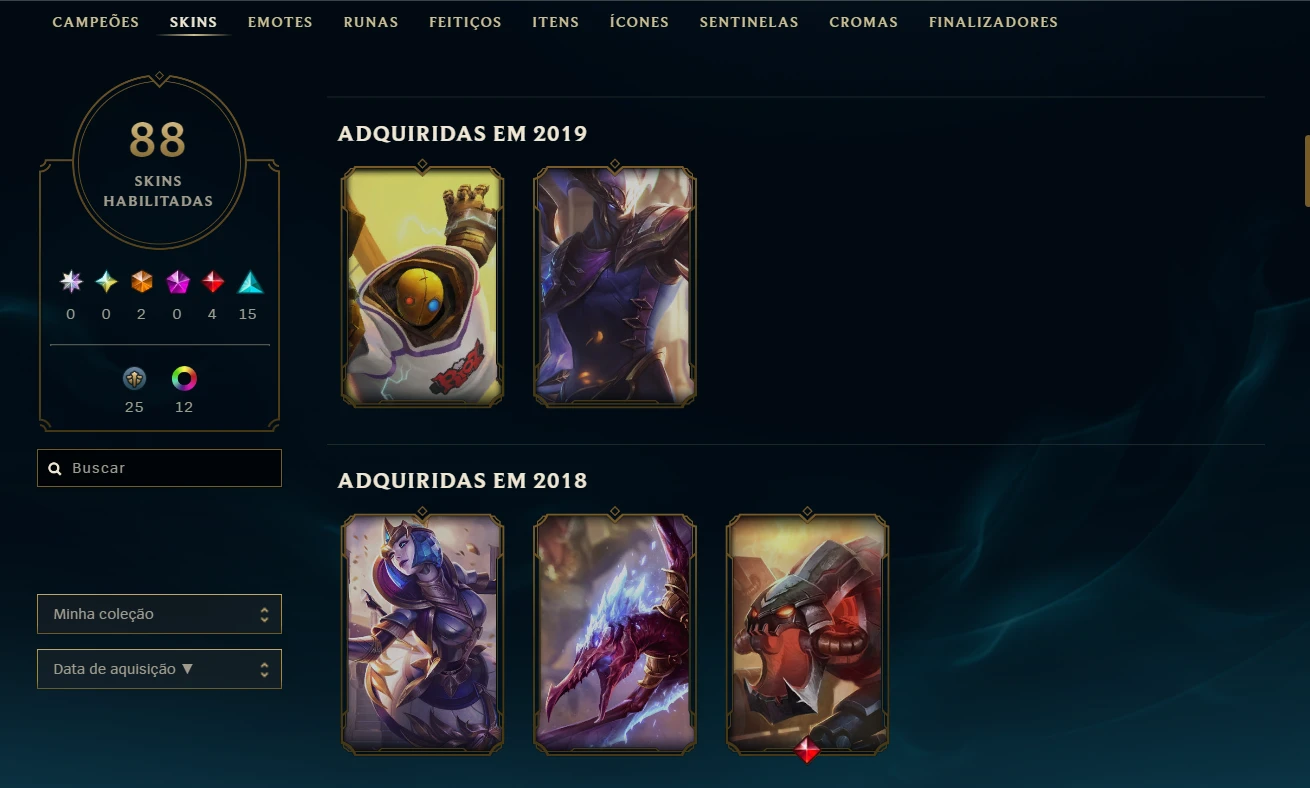Click the teal Mythic rarity gem icon
The height and width of the screenshot is (788, 1310).
(x=107, y=282)
